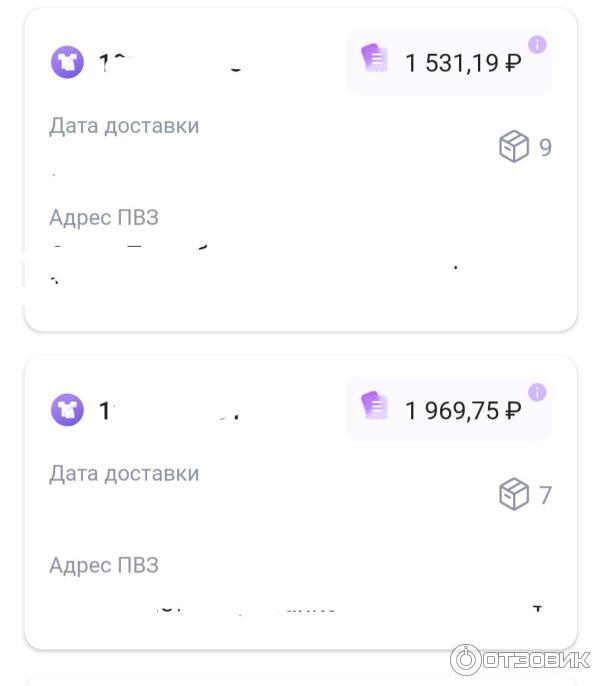Tap "Дата доставки" label in the first card
The width and height of the screenshot is (600, 686).
pyautogui.click(x=124, y=126)
